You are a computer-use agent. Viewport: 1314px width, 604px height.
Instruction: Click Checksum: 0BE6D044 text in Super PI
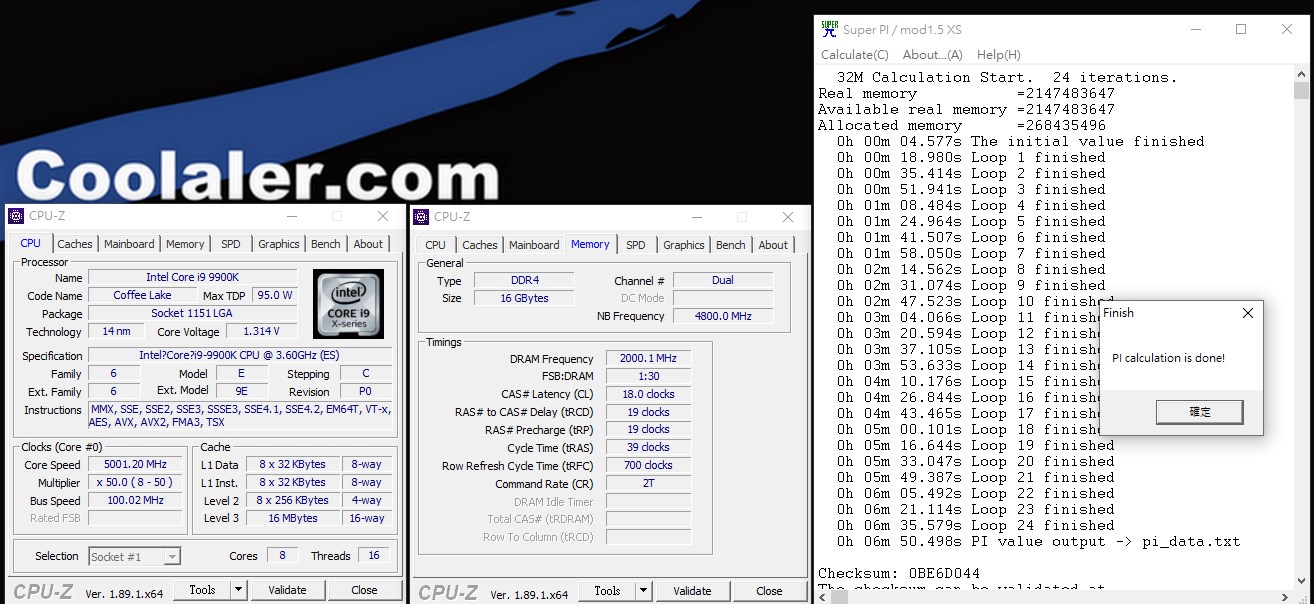(x=898, y=573)
